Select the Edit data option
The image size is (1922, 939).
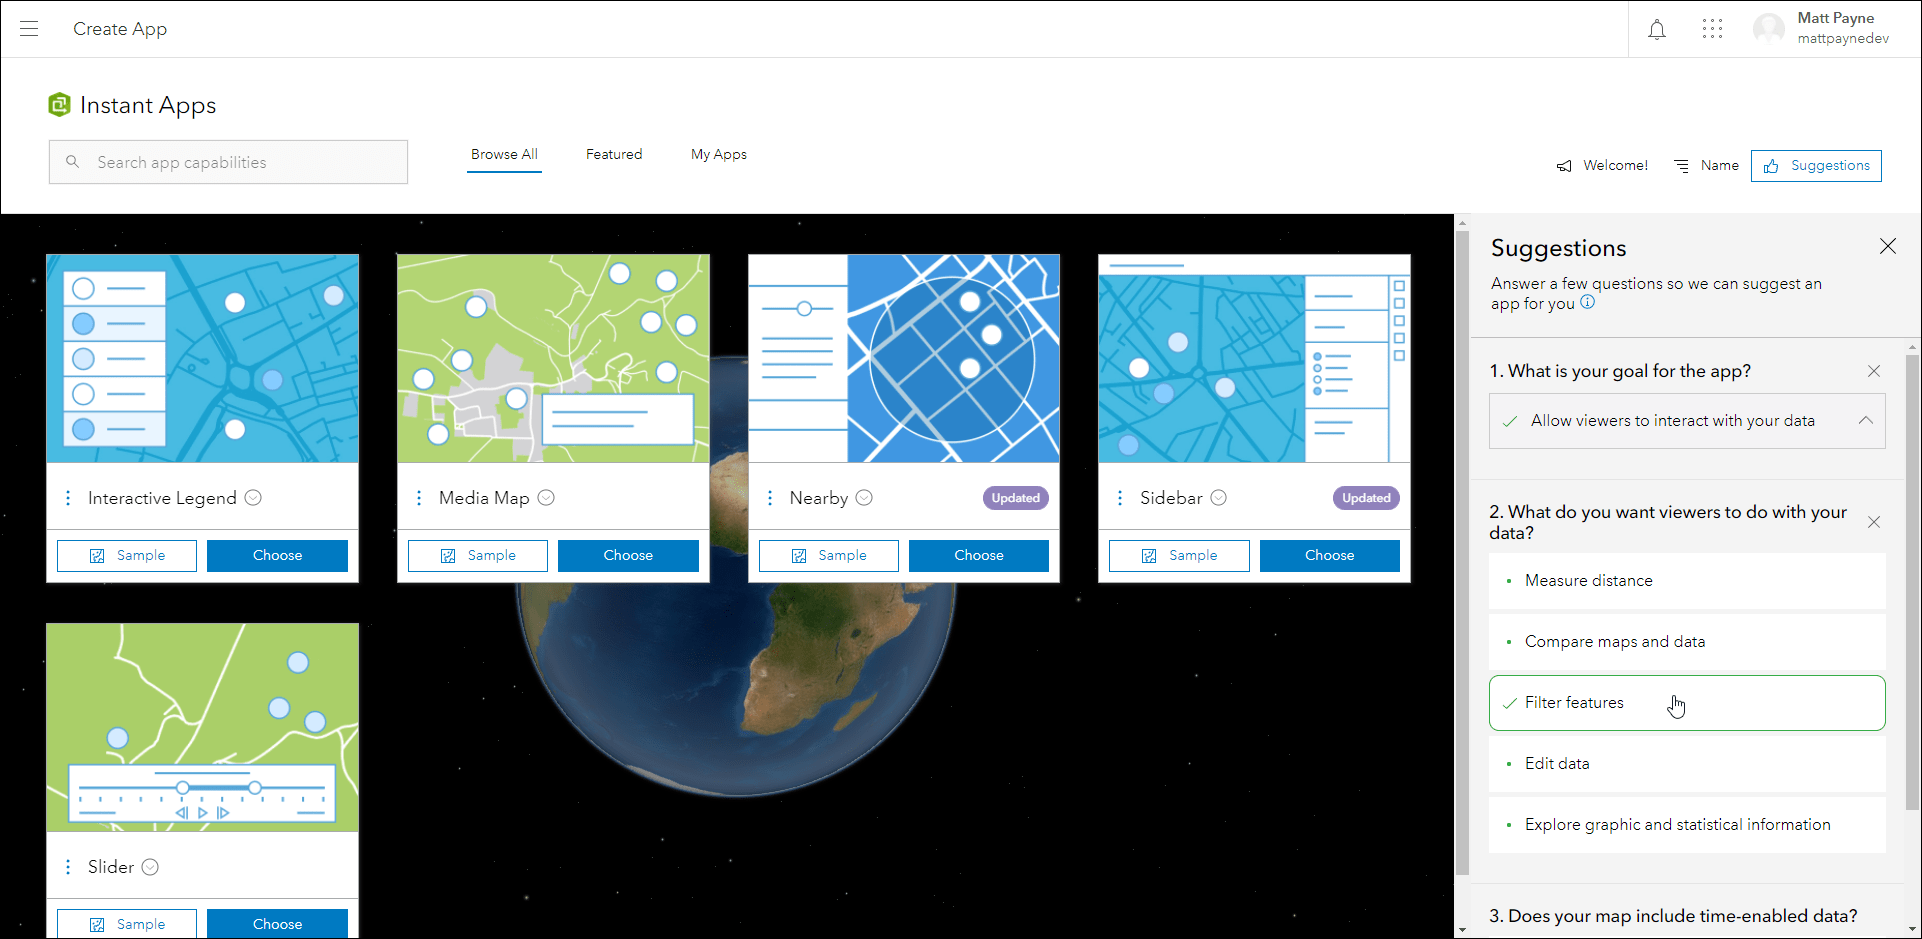pos(1687,764)
